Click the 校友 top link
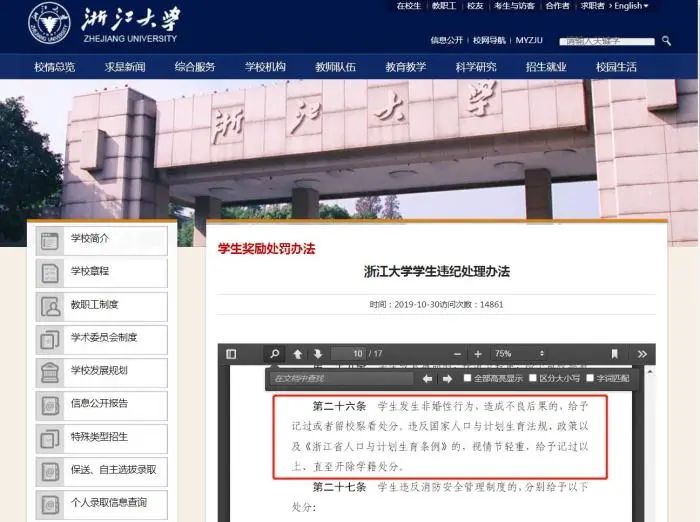700x522 pixels. pos(475,6)
